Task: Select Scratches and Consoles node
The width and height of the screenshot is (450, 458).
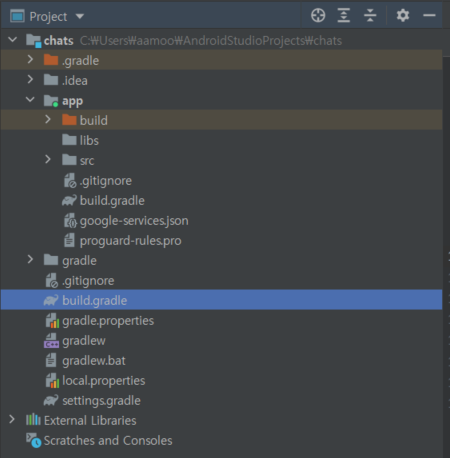Action: pos(108,441)
